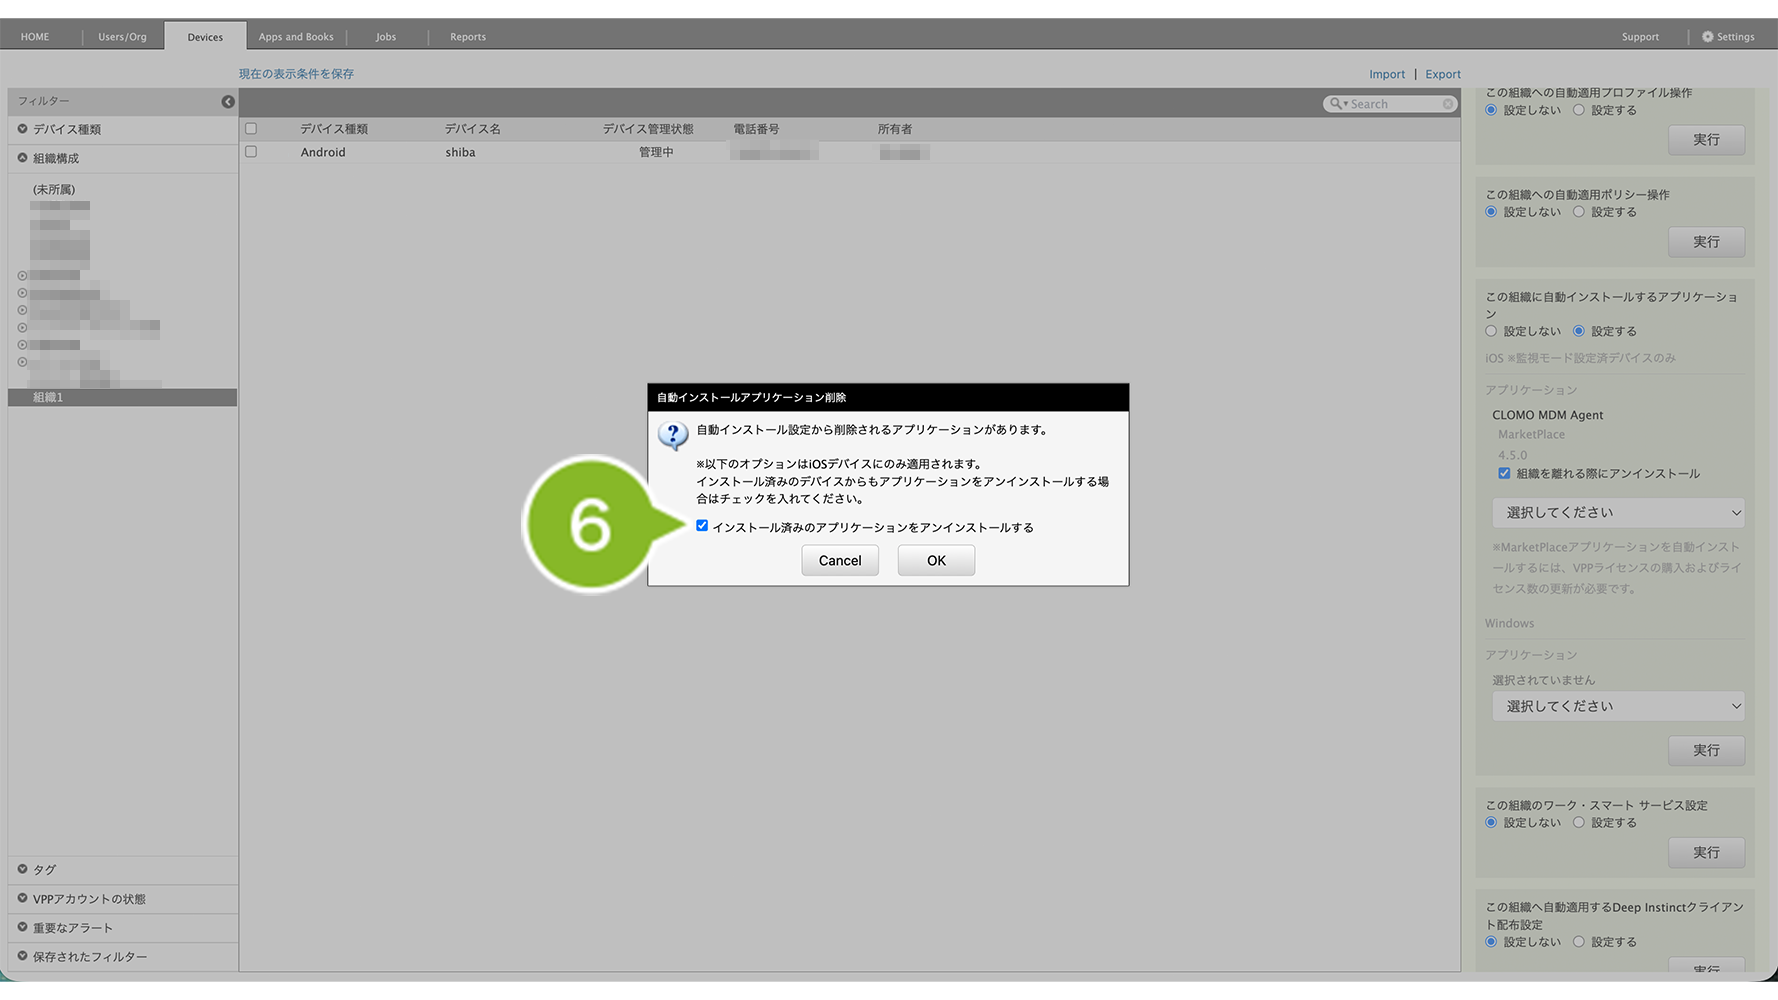Click the search magnifier icon
Screen dimensions: 1778x1000
point(1336,104)
